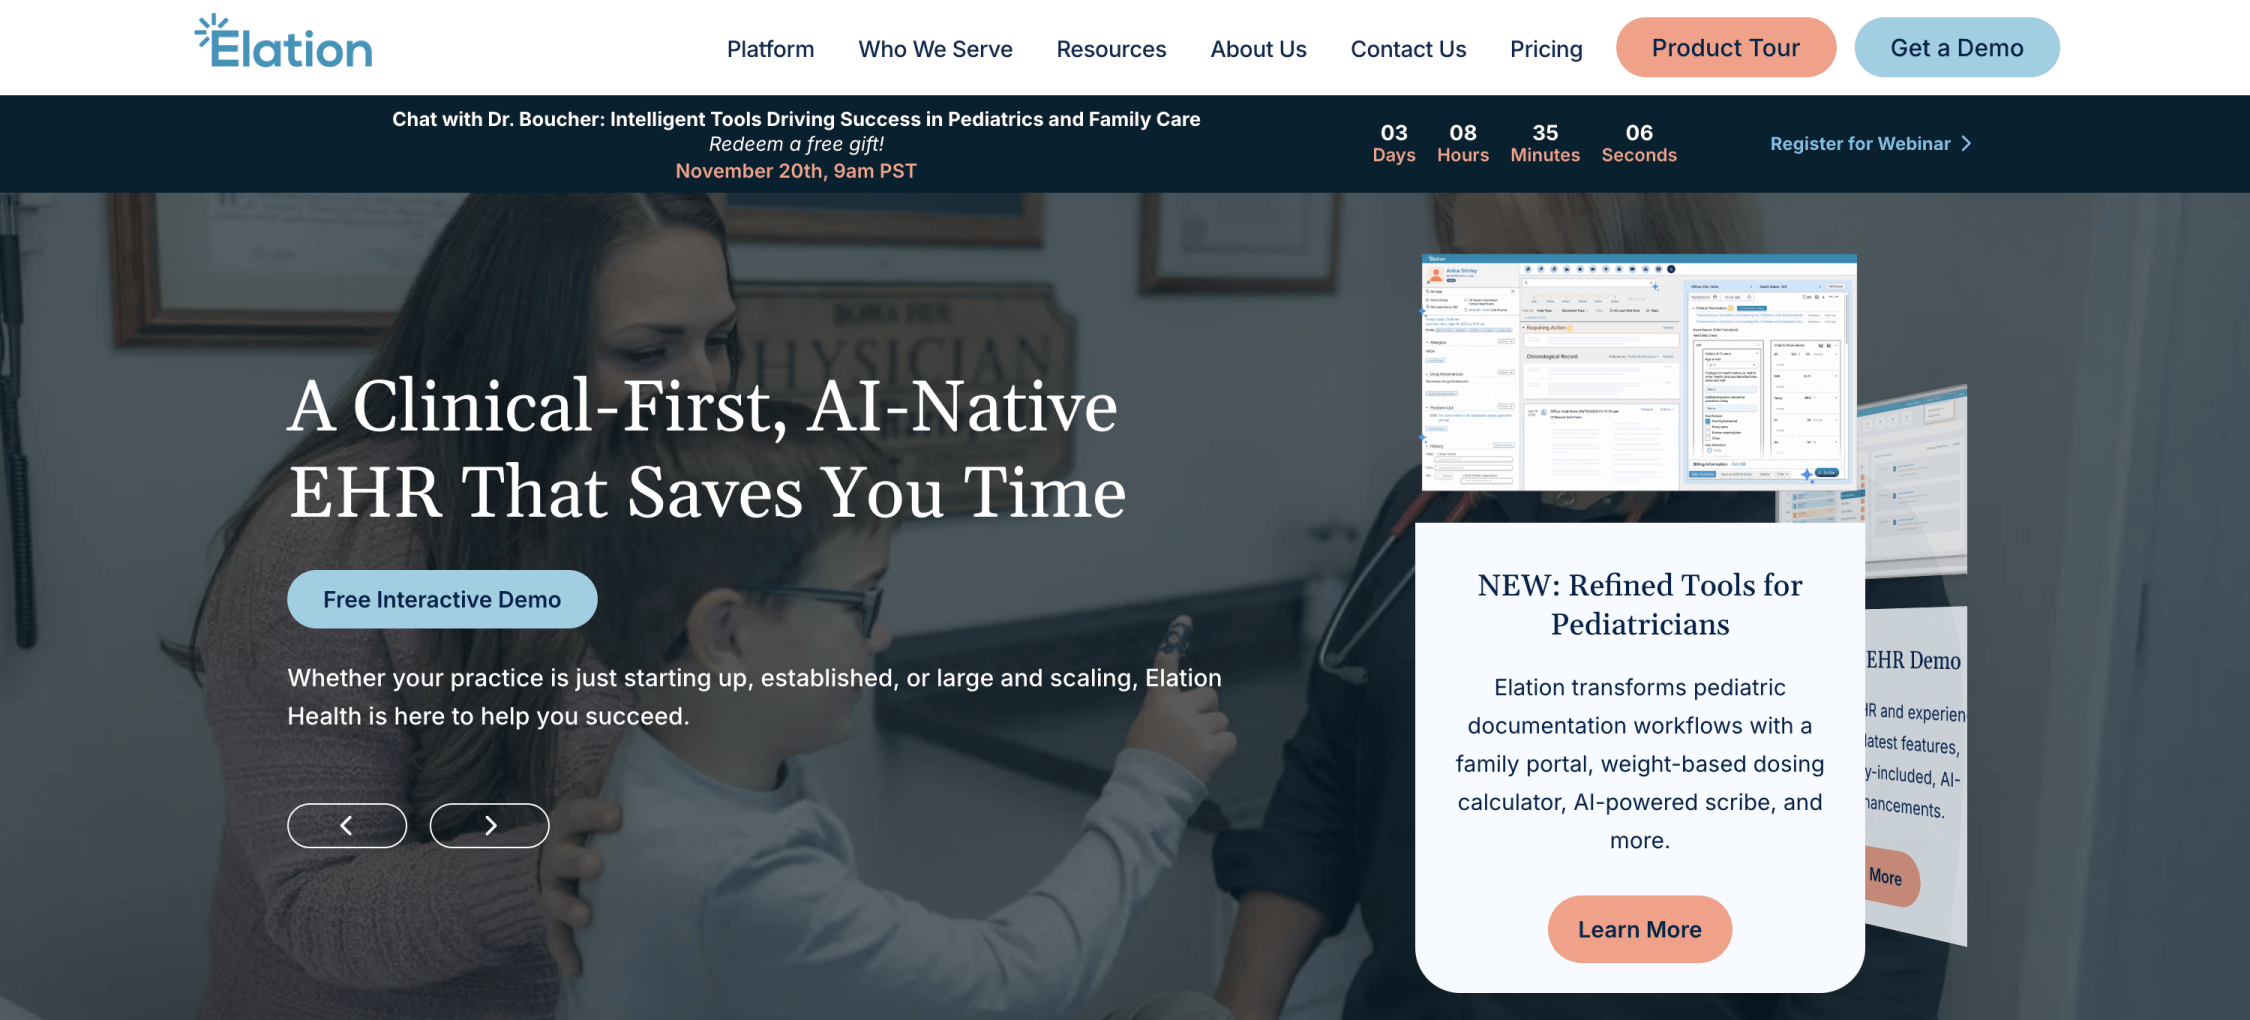This screenshot has width=2250, height=1020.
Task: Click the partially hidden More button
Action: click(x=1892, y=877)
